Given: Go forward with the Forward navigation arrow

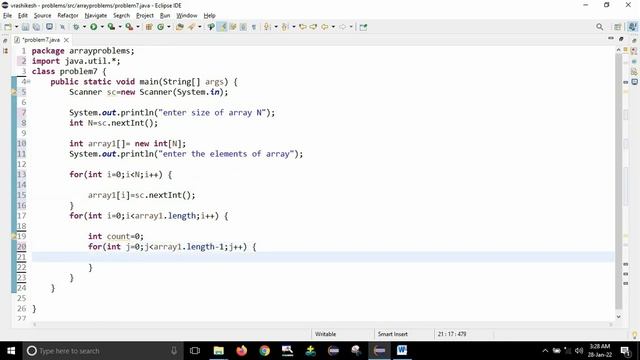Looking at the screenshot, I should coord(342,27).
